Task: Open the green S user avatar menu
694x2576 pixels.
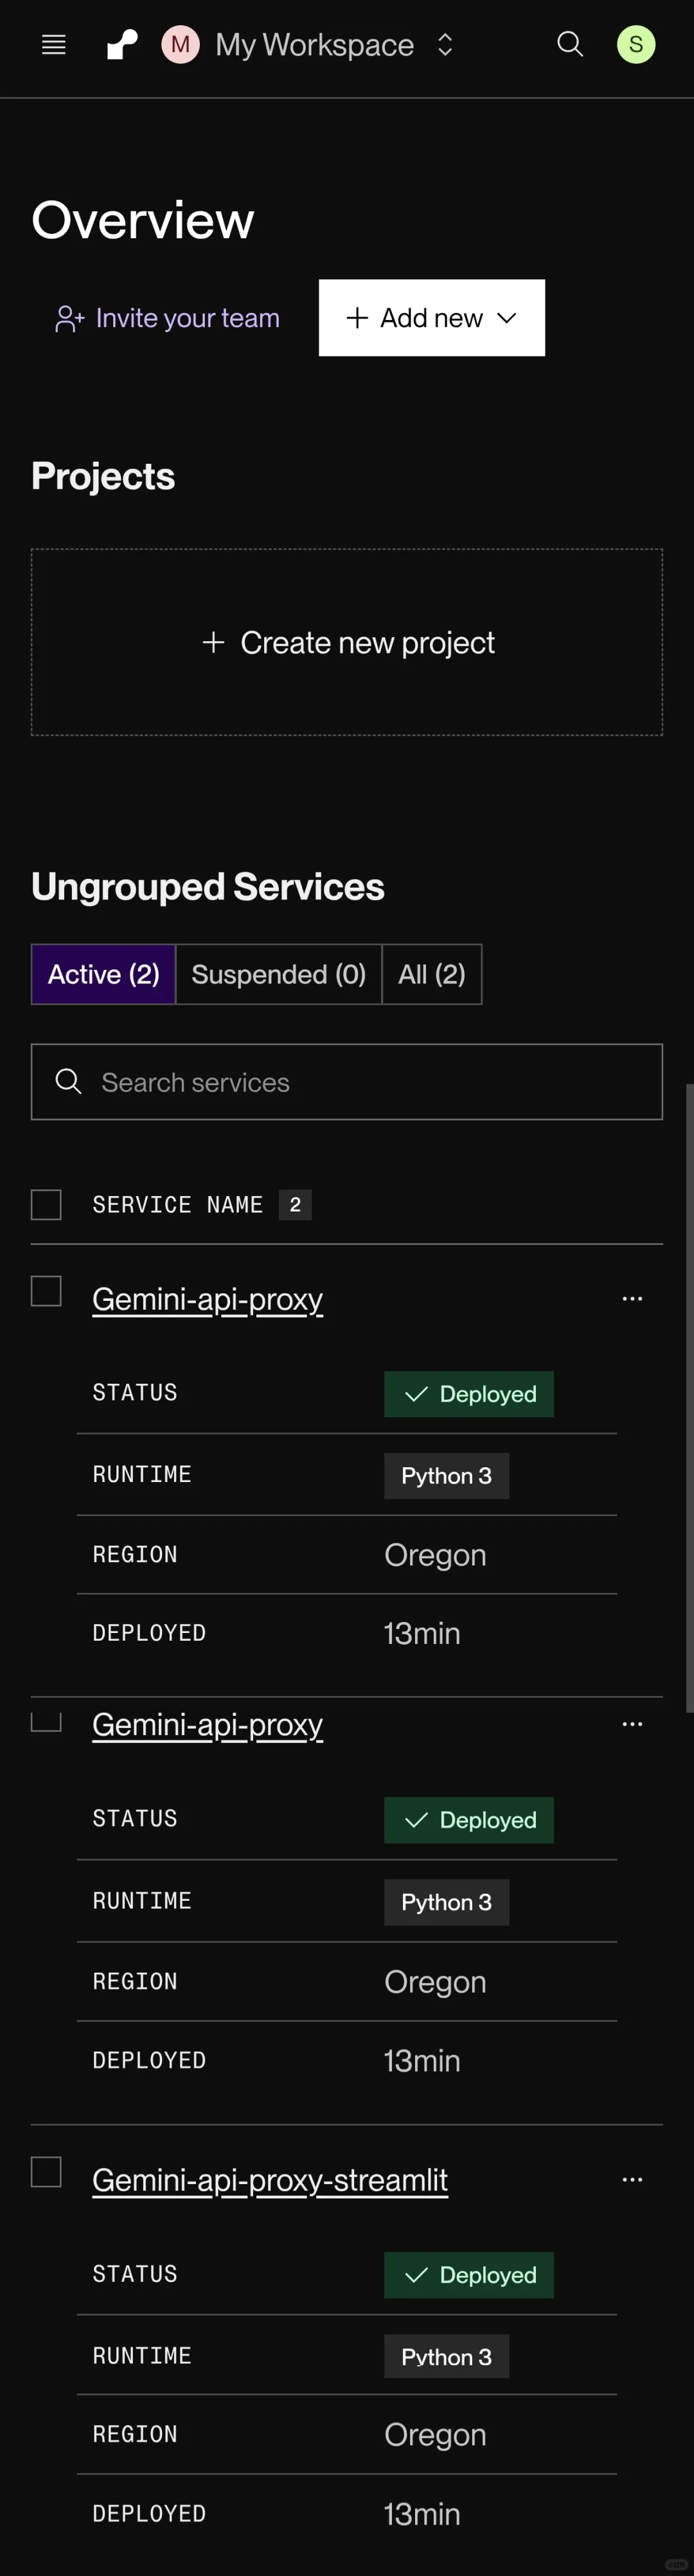Action: coord(636,45)
